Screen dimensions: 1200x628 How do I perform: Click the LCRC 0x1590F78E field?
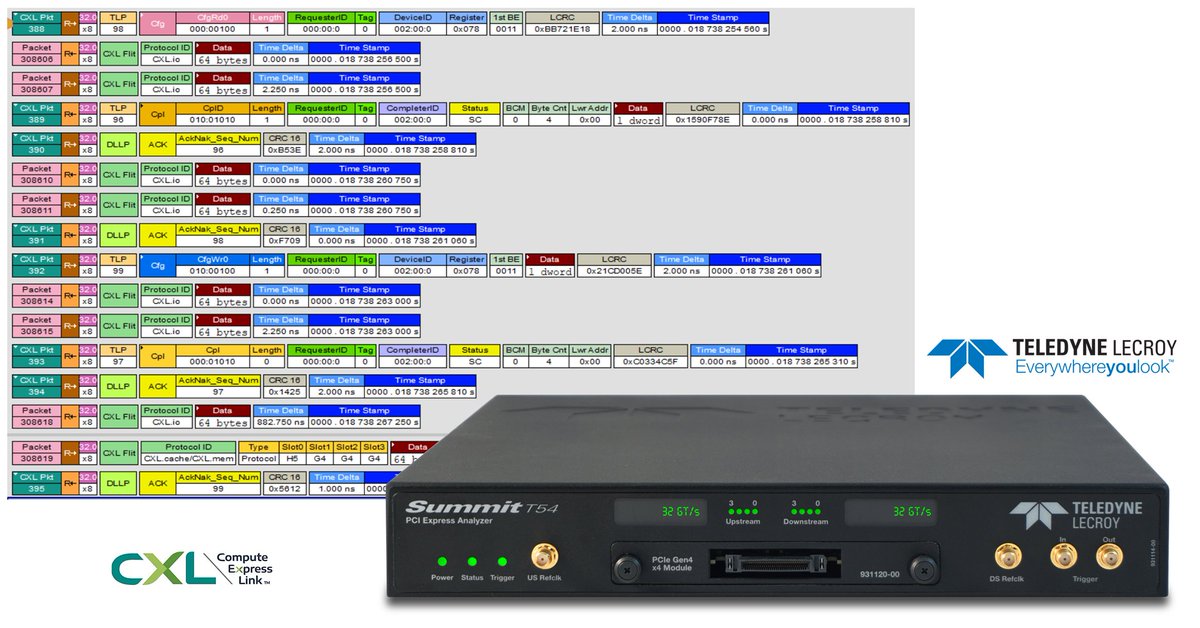coord(703,114)
